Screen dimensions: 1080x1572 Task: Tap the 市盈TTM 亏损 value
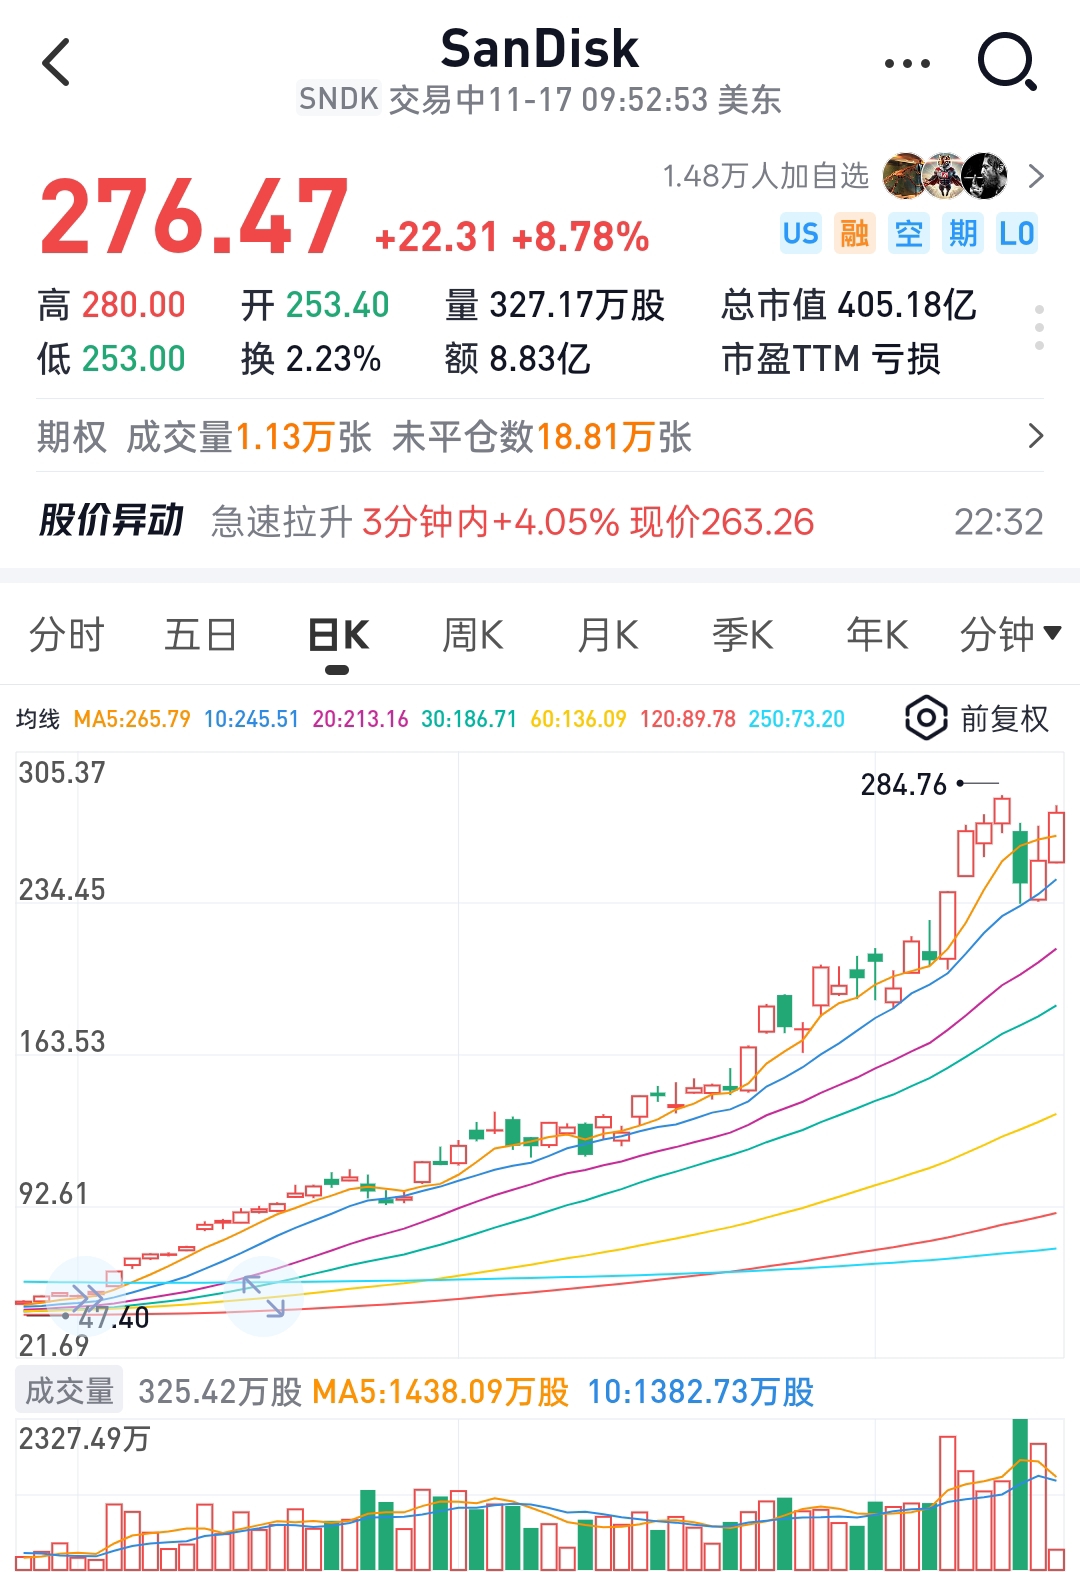tap(831, 358)
